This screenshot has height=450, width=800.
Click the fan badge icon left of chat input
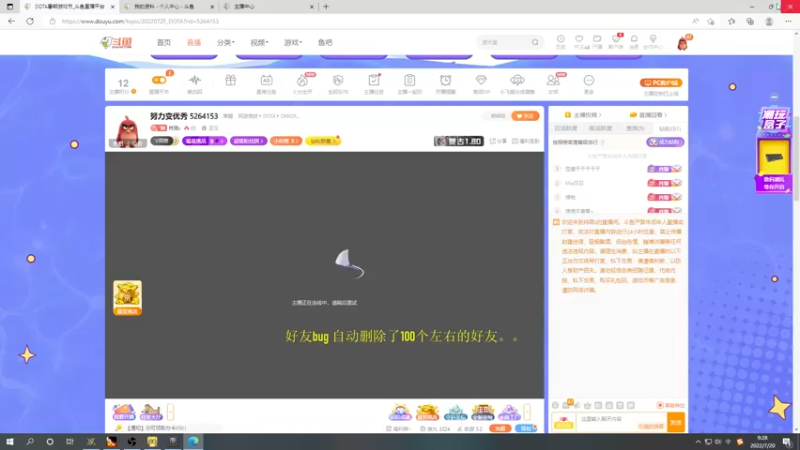563,423
